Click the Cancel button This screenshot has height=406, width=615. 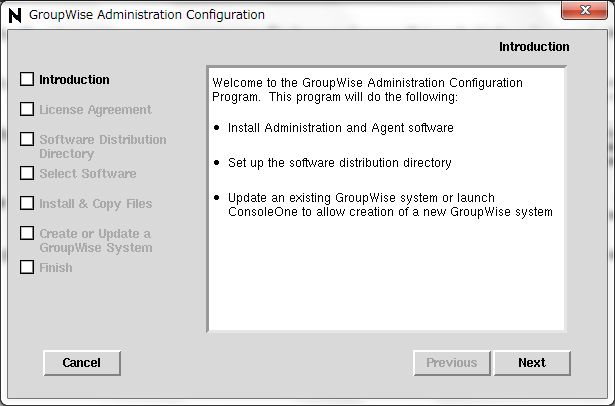tap(82, 363)
